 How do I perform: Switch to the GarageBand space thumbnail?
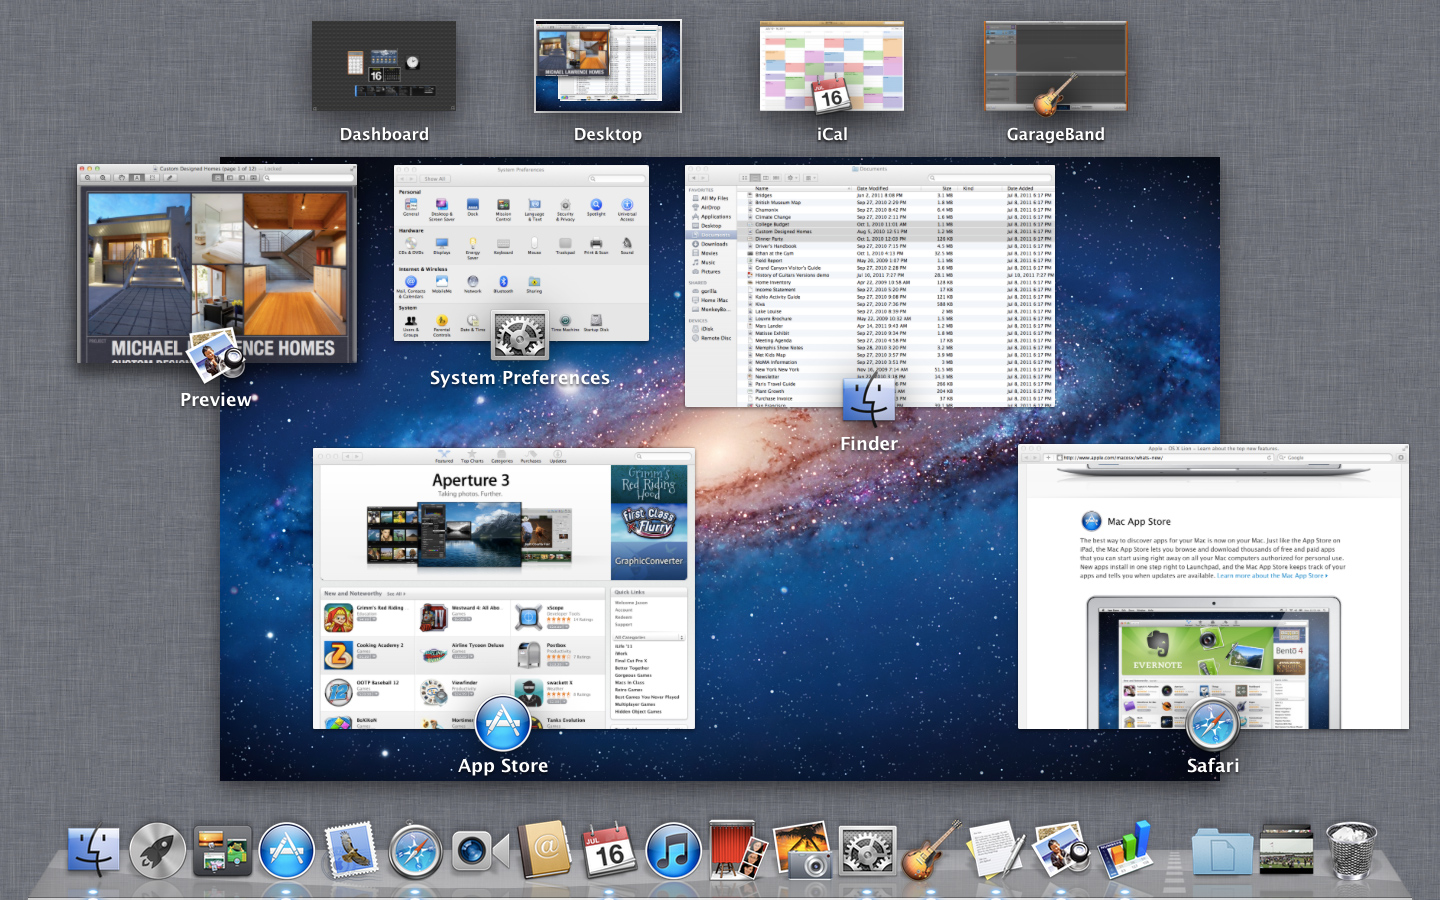[x=1056, y=66]
